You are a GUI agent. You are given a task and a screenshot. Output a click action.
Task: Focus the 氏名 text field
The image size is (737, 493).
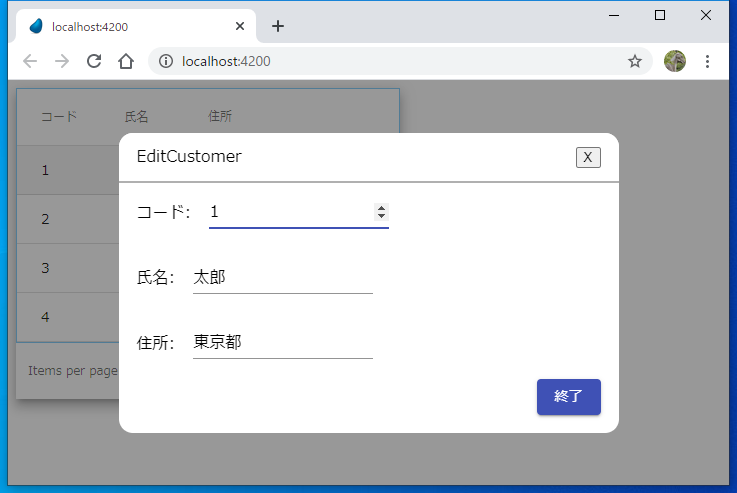click(x=282, y=277)
